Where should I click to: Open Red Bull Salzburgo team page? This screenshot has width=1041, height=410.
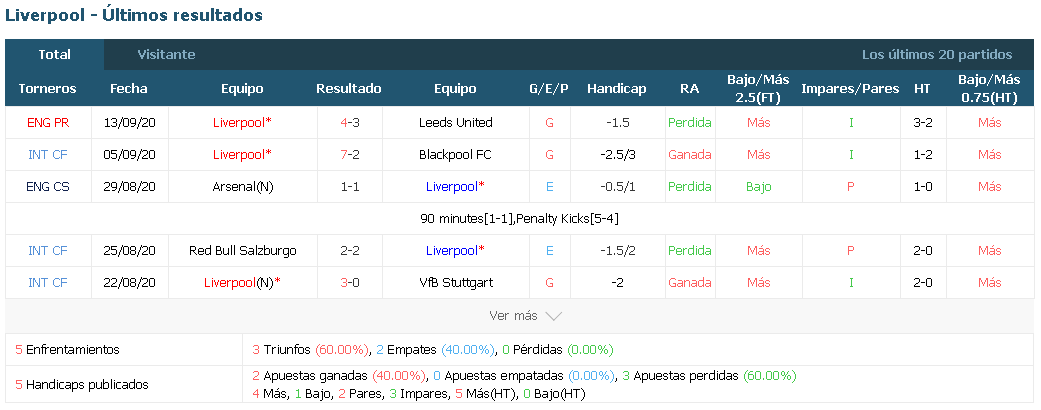point(242,251)
